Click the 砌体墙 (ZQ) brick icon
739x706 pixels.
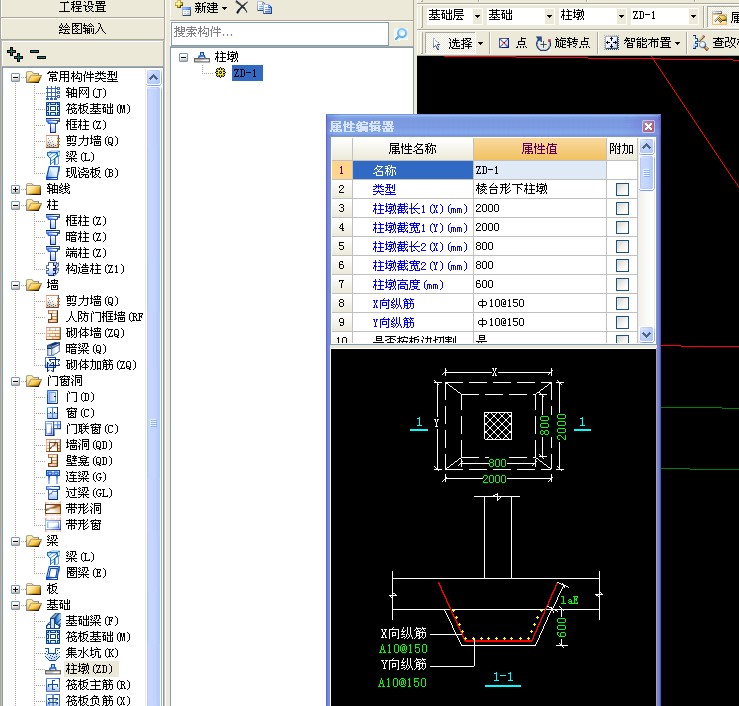[x=53, y=333]
